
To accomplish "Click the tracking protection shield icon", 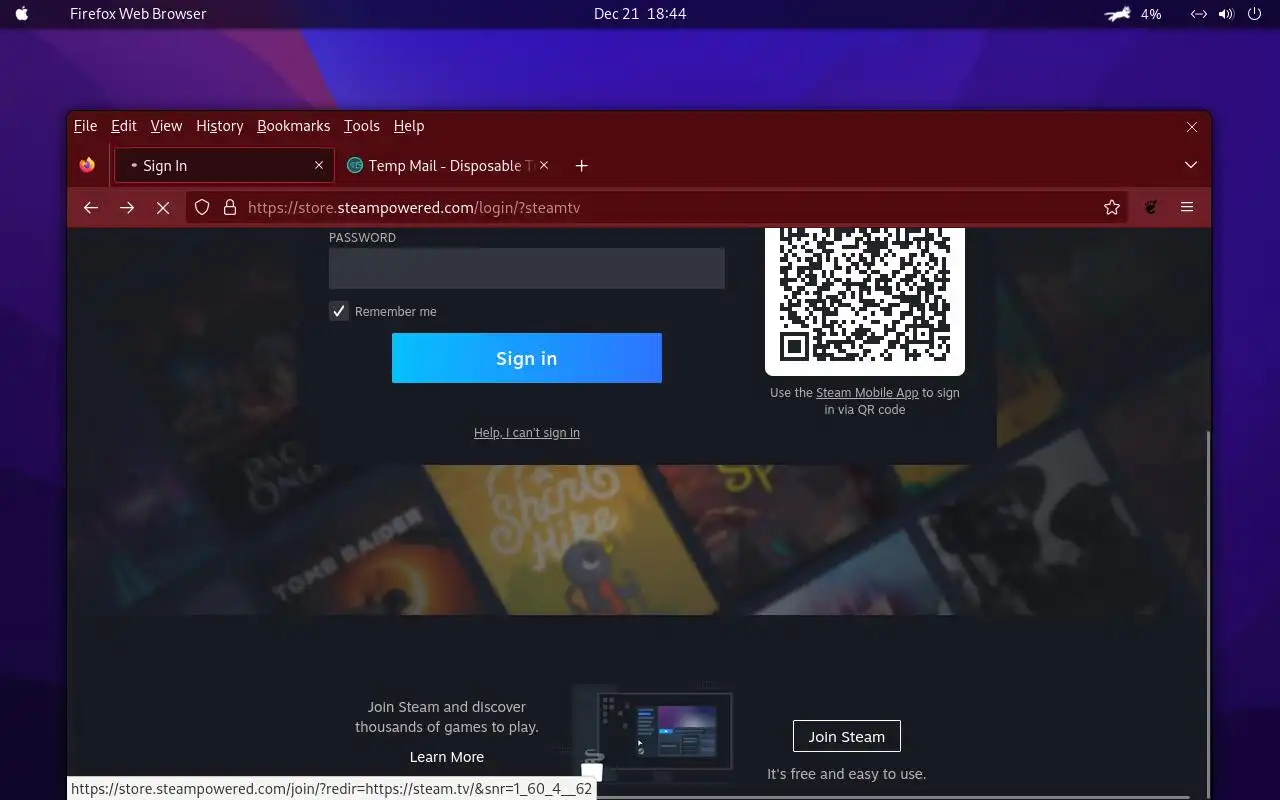I will click(x=202, y=207).
